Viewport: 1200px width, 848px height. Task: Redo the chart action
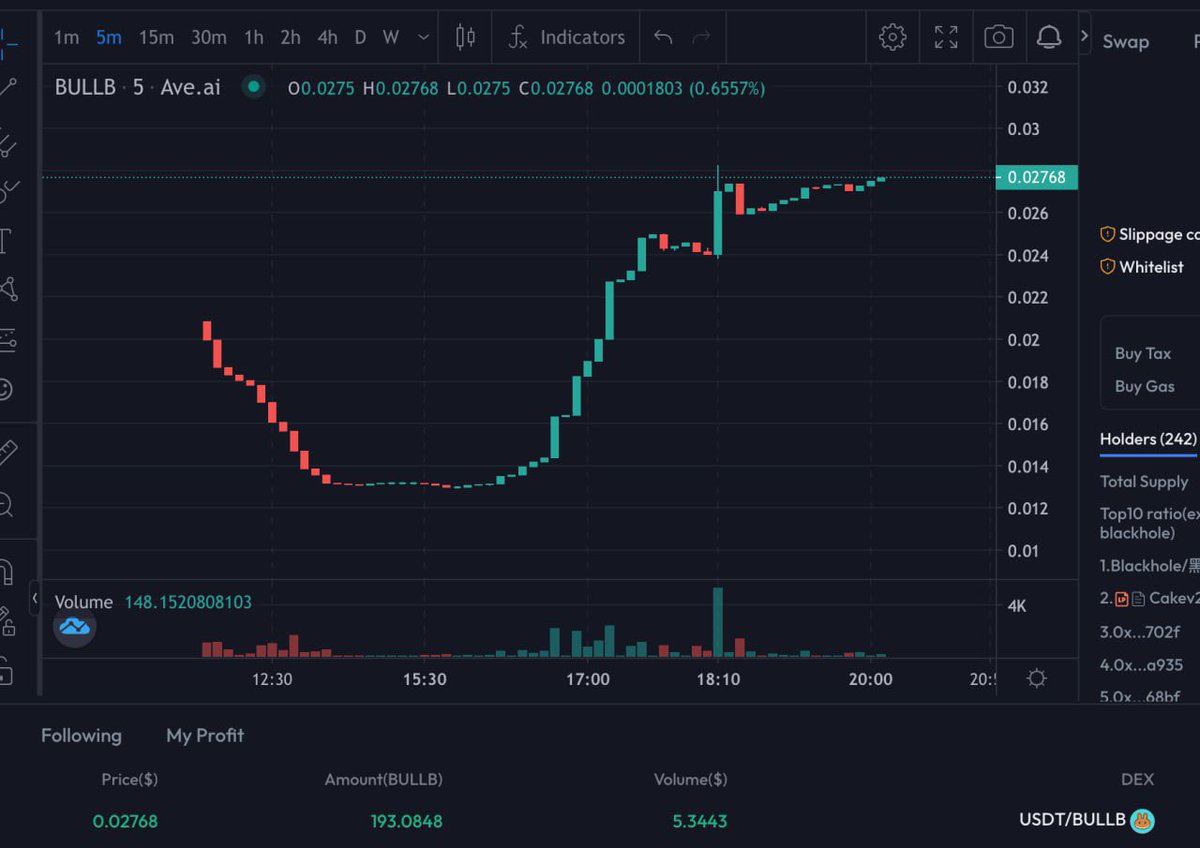point(701,38)
